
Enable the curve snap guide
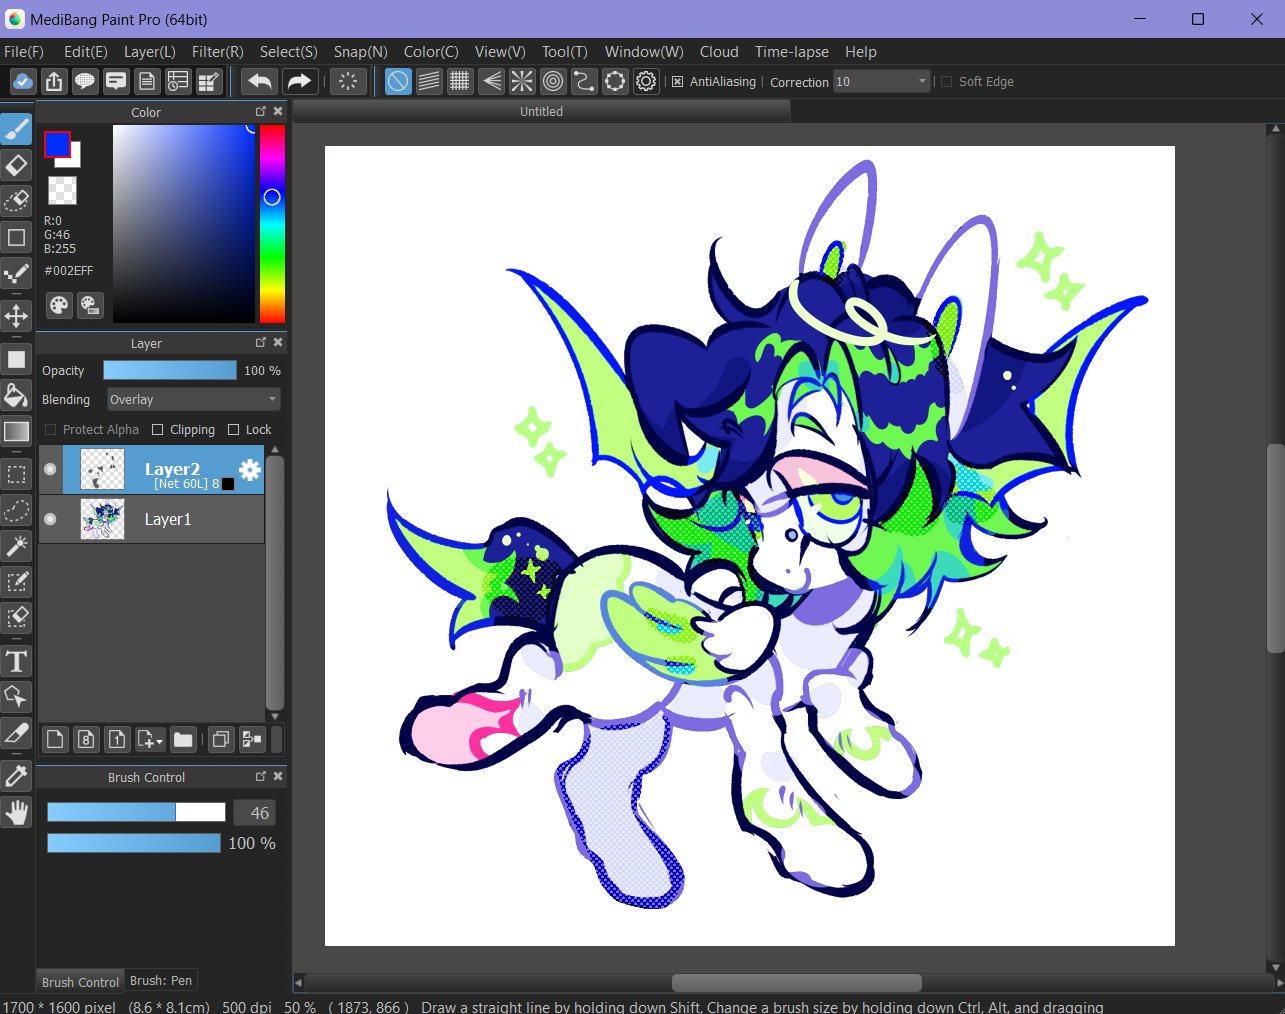coord(584,82)
